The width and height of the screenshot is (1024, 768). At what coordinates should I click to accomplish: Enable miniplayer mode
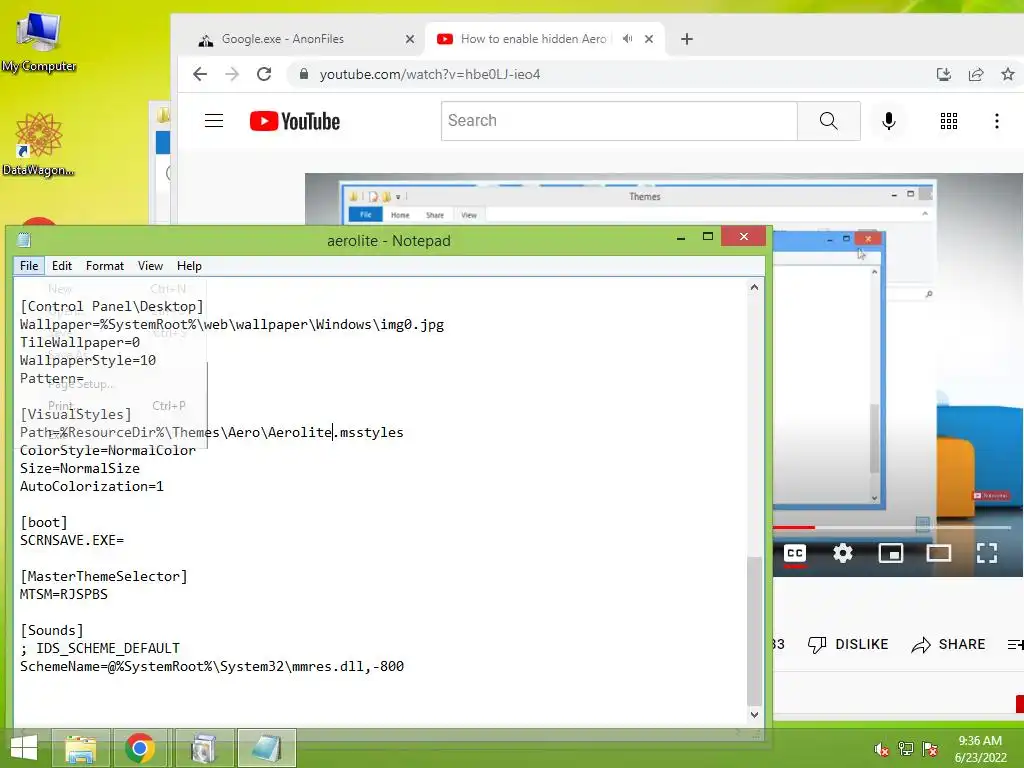point(891,553)
